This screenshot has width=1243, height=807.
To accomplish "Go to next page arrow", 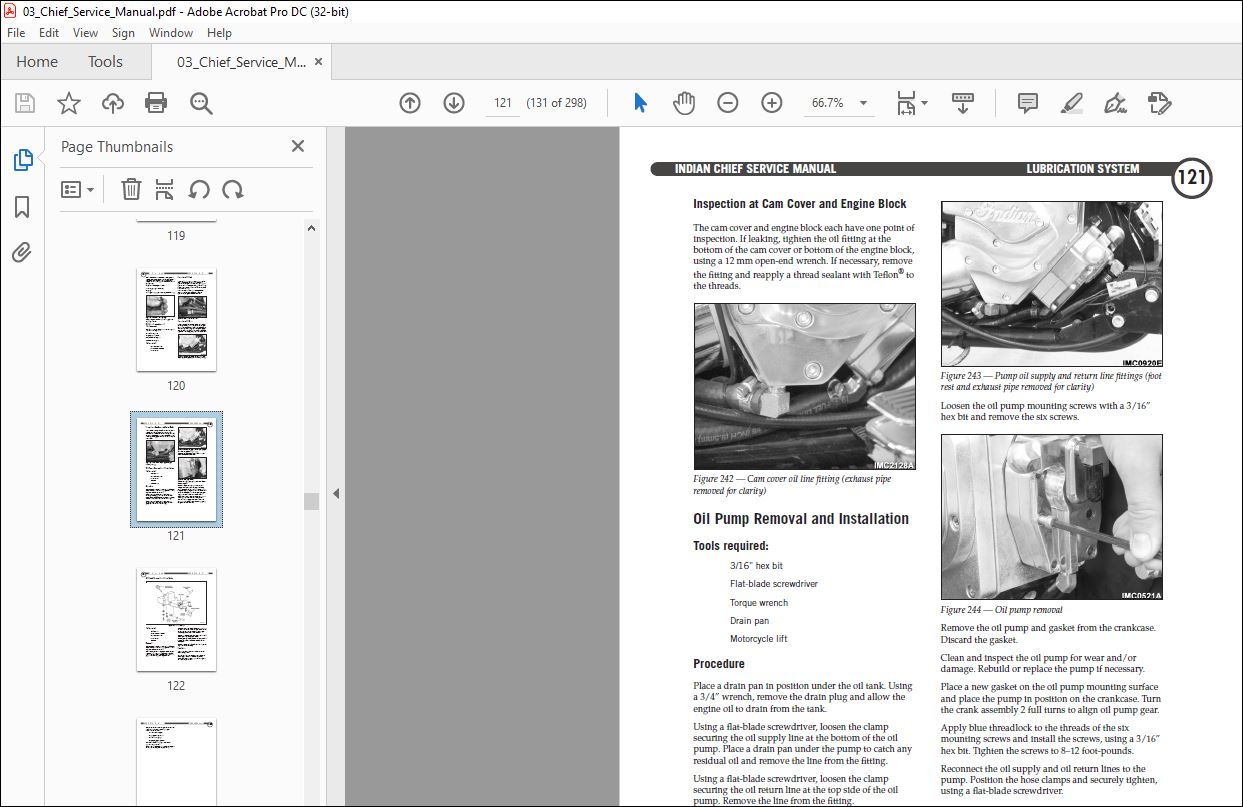I will click(x=454, y=103).
